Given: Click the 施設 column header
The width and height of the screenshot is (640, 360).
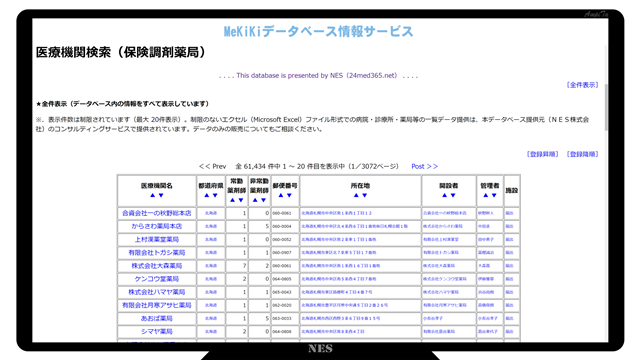Looking at the screenshot, I should click(x=512, y=191).
